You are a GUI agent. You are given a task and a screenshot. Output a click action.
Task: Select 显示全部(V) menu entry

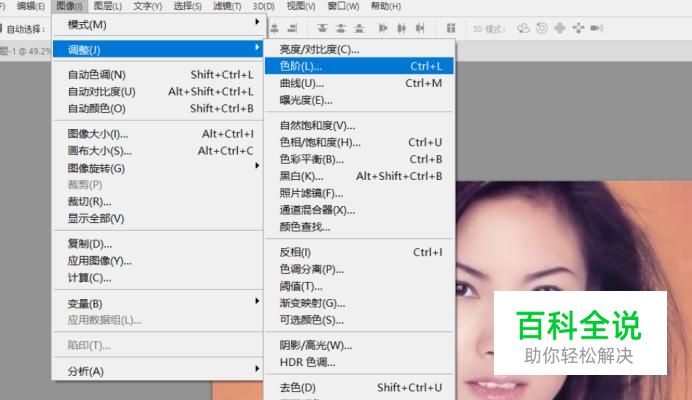[158, 218]
